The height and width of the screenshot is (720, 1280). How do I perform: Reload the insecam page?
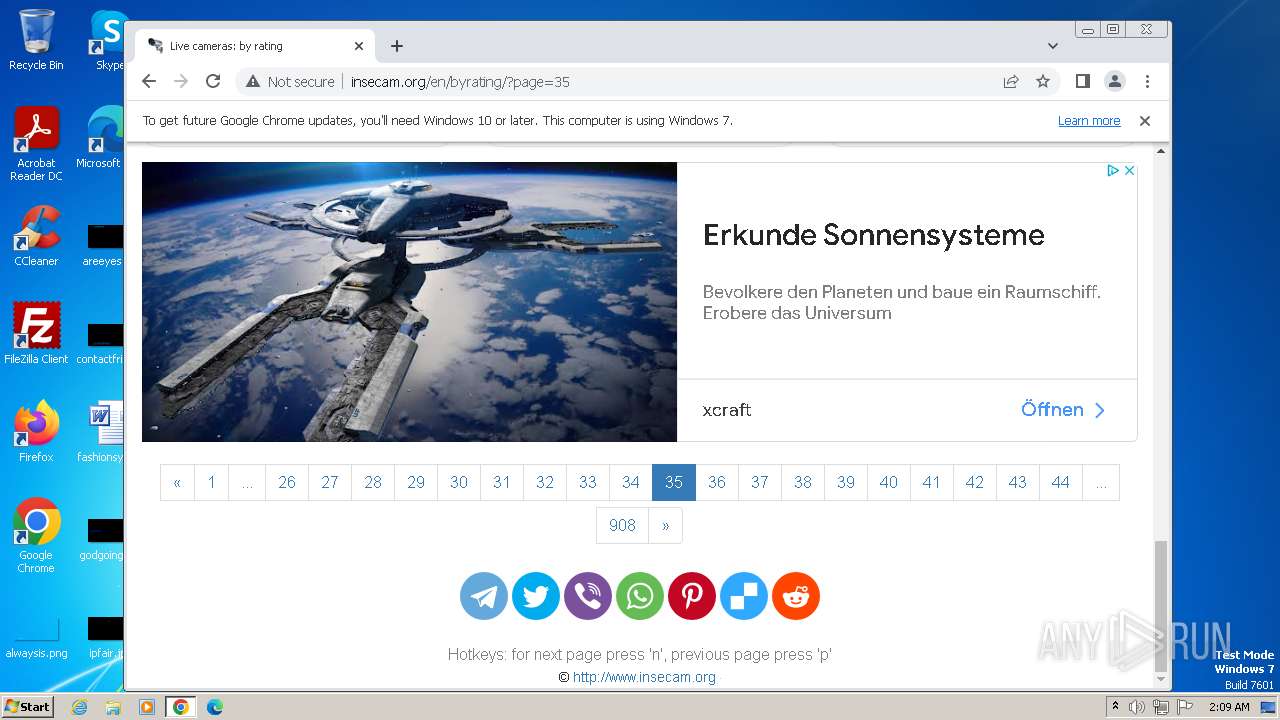point(213,82)
